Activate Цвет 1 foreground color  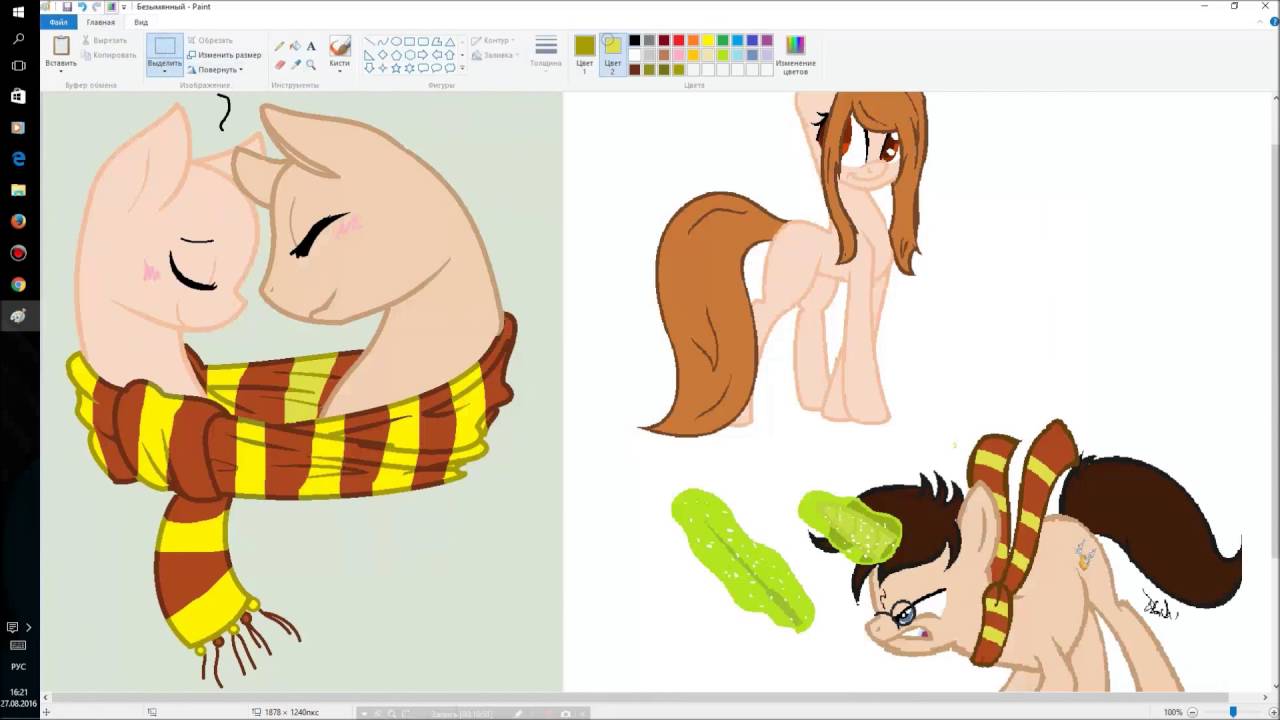(585, 55)
